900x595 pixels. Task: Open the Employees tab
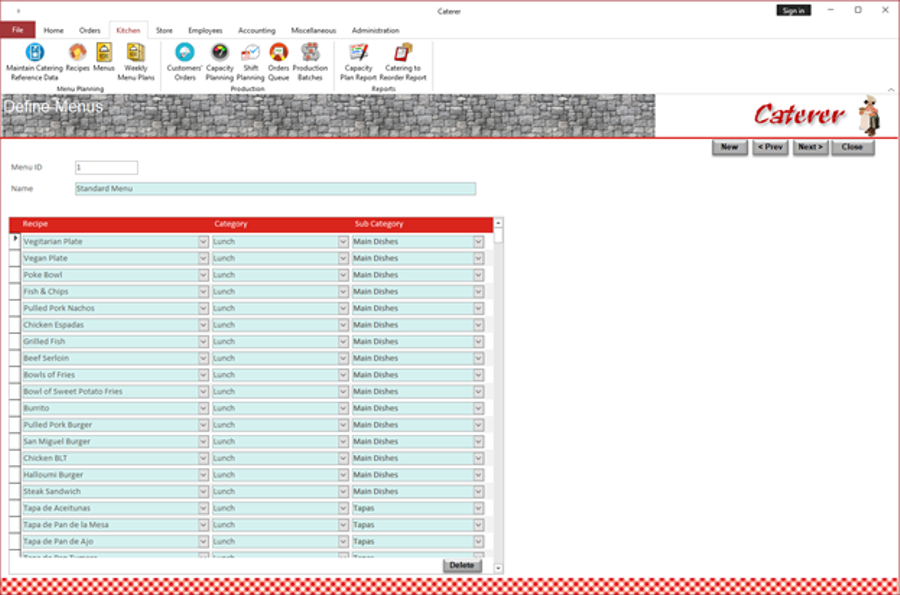(x=205, y=30)
